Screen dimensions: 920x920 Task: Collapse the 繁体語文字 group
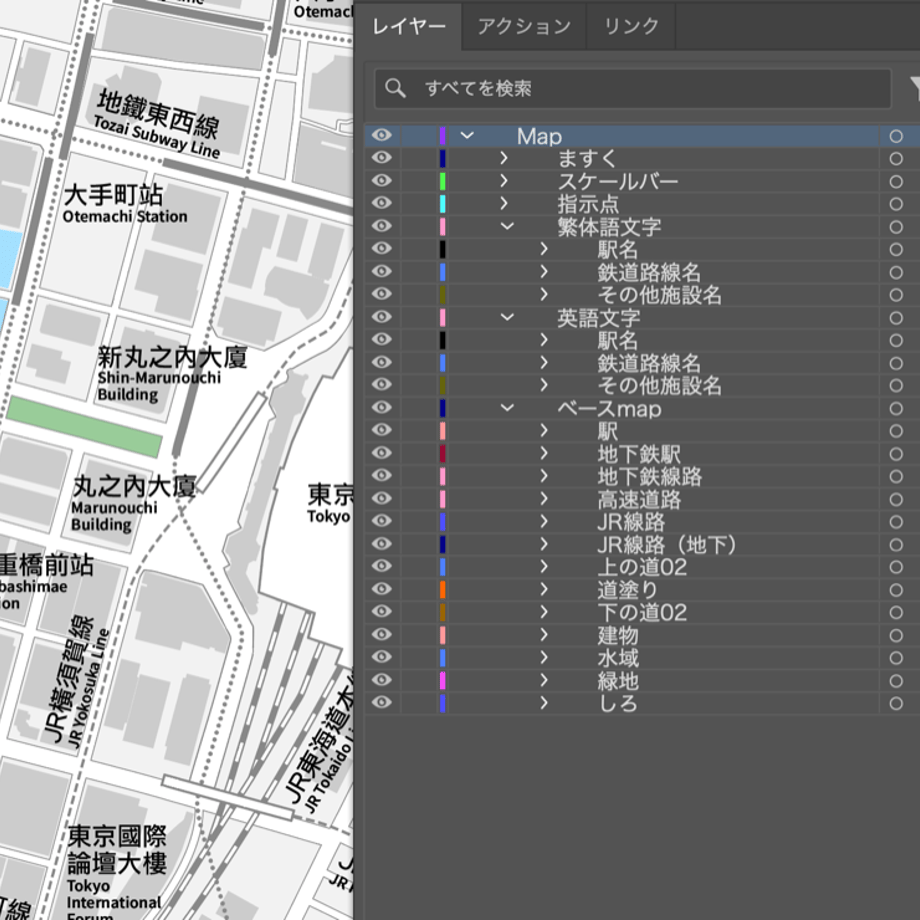point(508,226)
